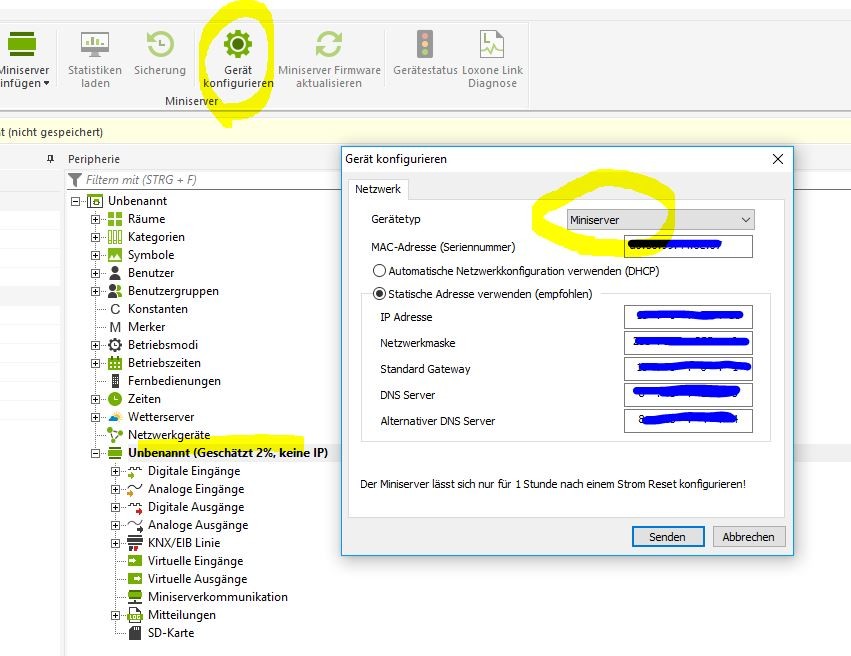Select the Analoge Ausgänge icon
Image resolution: width=851 pixels, height=656 pixels.
click(135, 525)
